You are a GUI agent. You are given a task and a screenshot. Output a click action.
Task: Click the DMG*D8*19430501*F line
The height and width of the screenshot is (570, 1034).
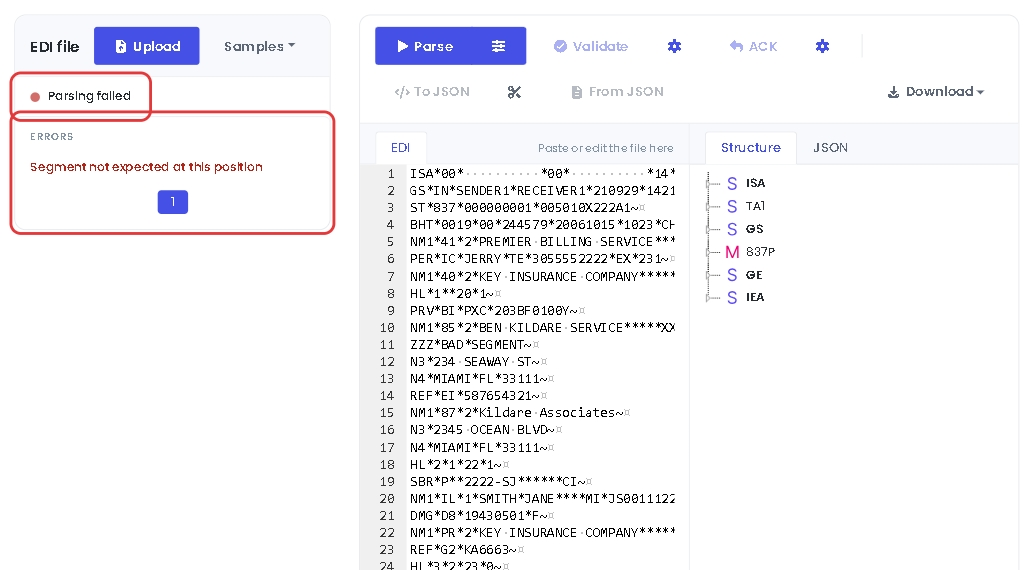(482, 516)
